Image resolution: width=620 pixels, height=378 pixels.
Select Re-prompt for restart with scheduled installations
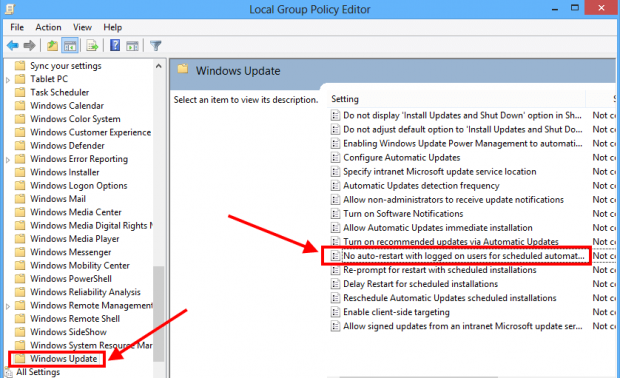[x=440, y=270]
